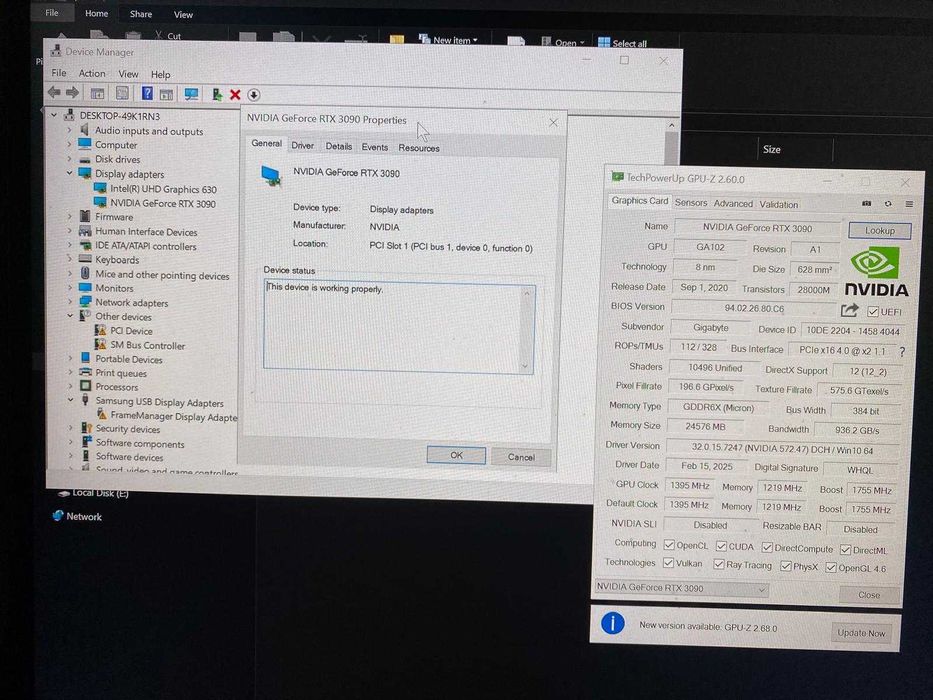Click OK in RTX 3090 Properties dialog

[x=456, y=455]
